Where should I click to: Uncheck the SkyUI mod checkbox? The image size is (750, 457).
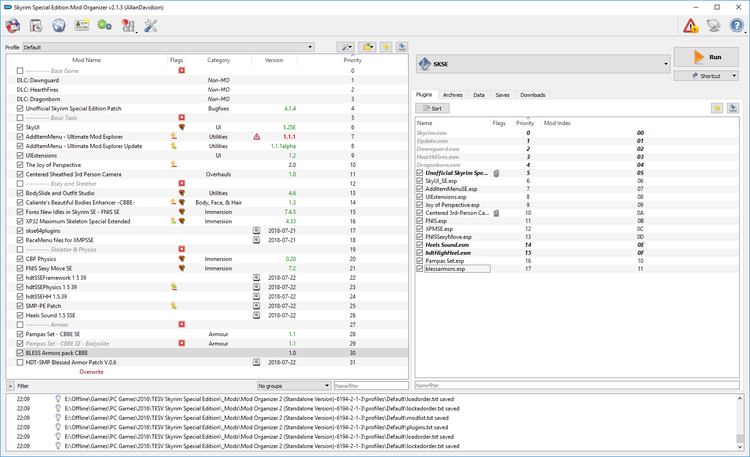tap(20, 127)
